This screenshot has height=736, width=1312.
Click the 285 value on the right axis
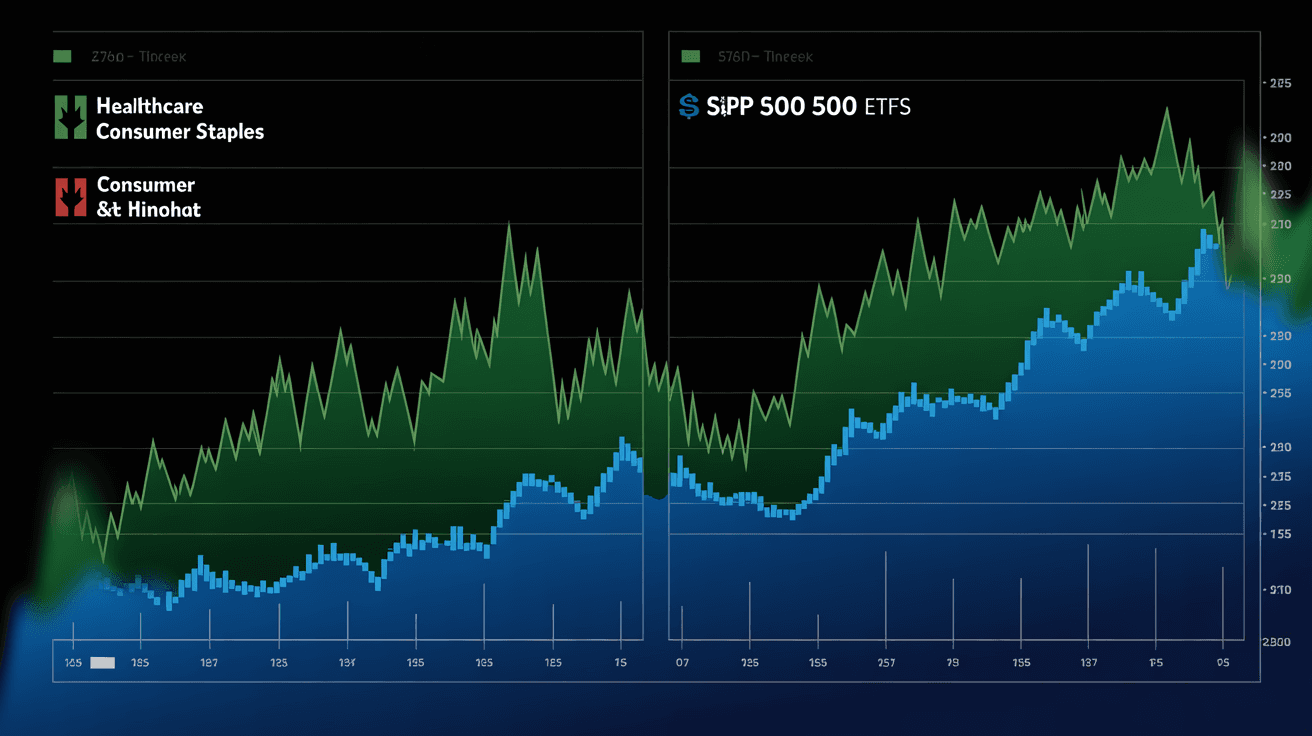click(1280, 84)
